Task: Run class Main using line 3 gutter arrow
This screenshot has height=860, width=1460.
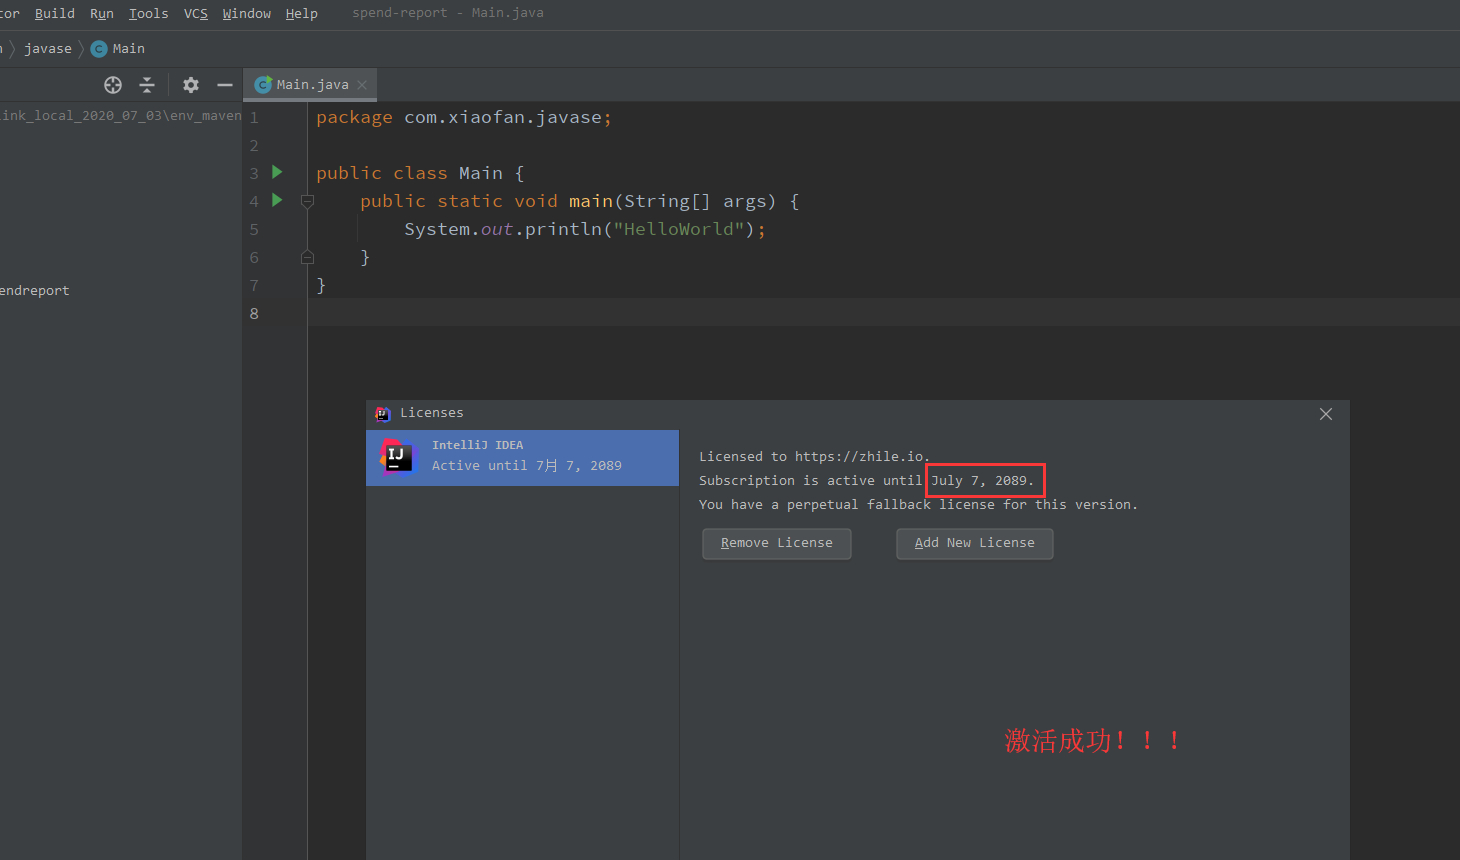Action: coord(277,172)
